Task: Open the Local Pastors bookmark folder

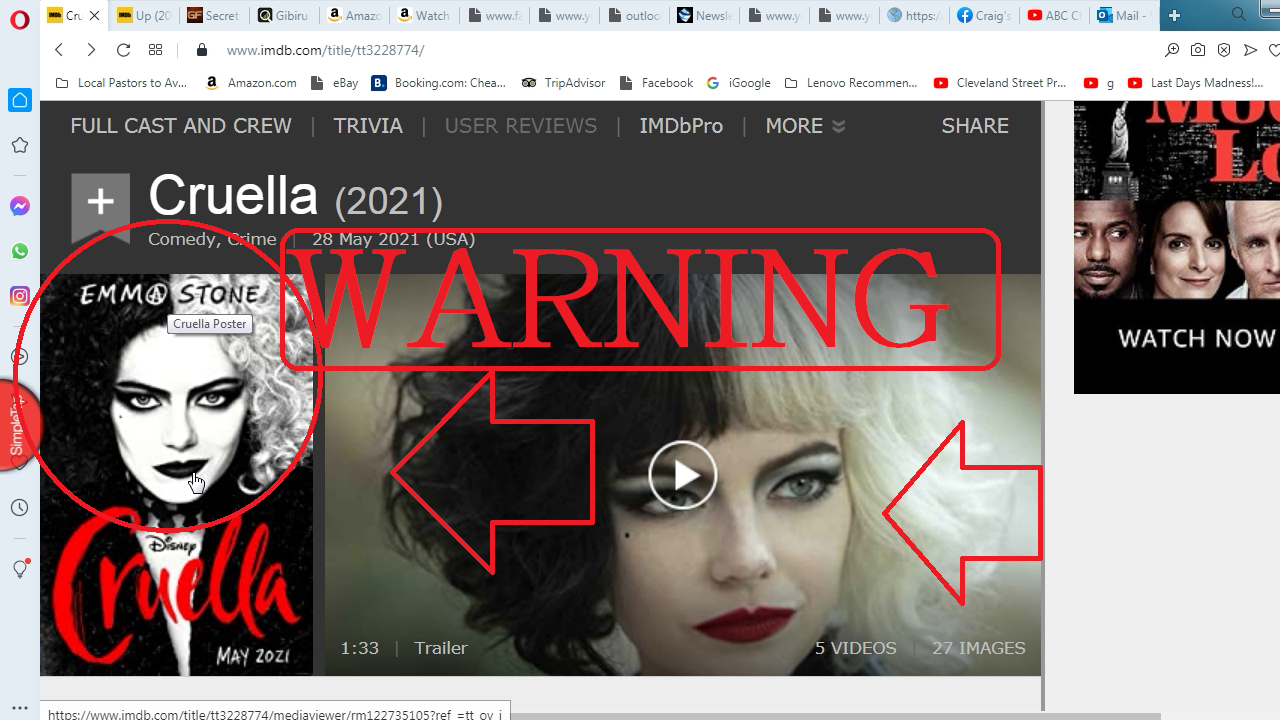Action: (121, 83)
